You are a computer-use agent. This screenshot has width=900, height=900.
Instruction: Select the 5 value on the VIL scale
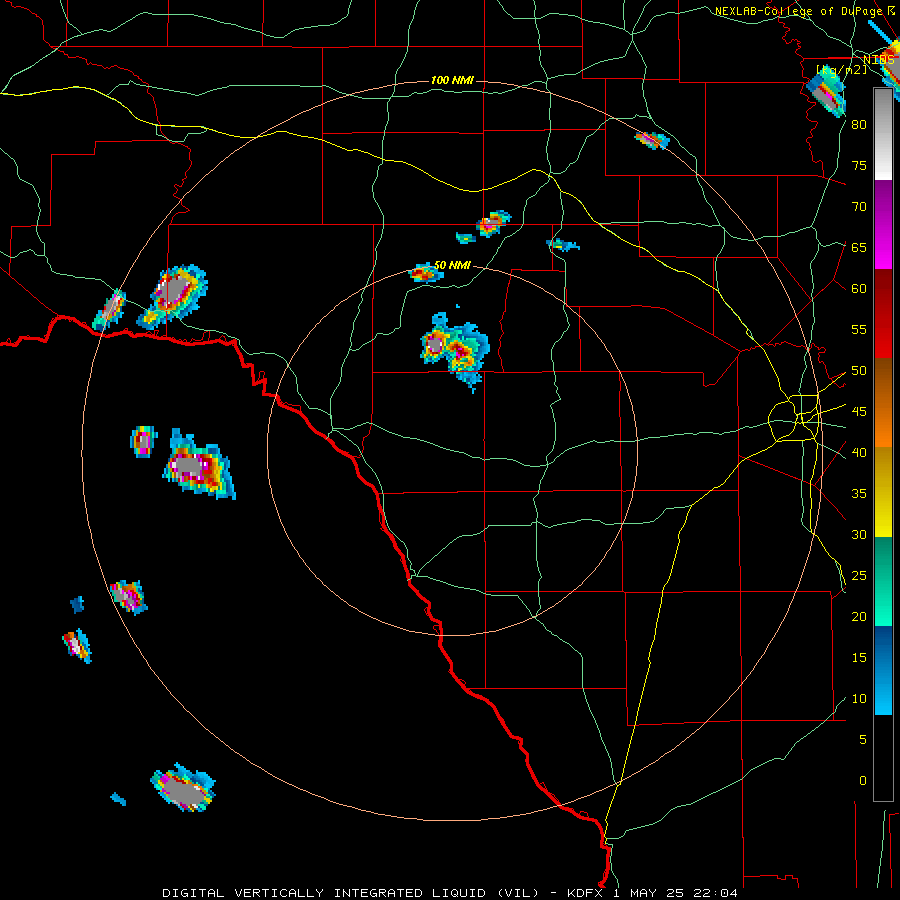(x=863, y=739)
